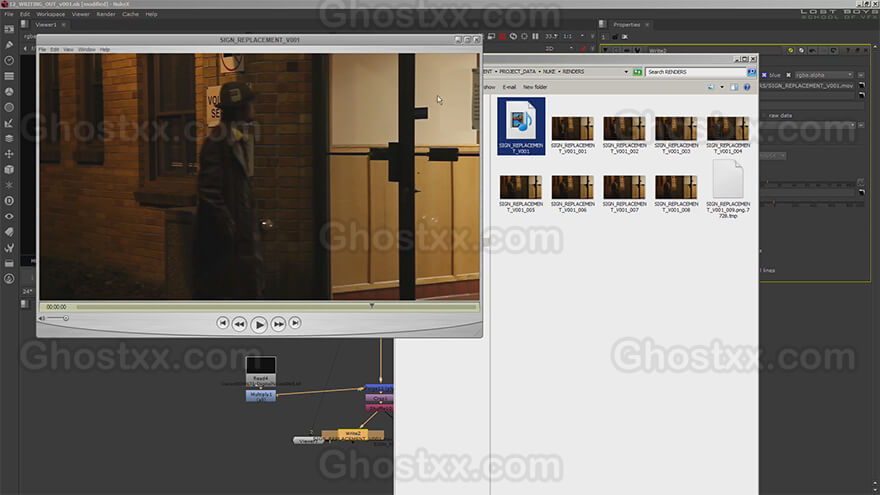This screenshot has width=880, height=495.
Task: Click the folder browse icon next to file path
Action: click(x=861, y=85)
